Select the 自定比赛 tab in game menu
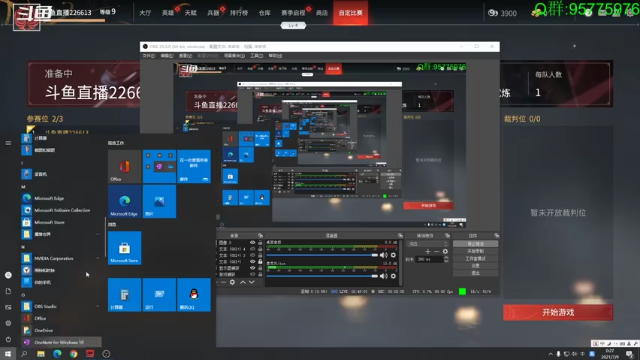Viewport: 640px width, 360px height. pyautogui.click(x=351, y=13)
